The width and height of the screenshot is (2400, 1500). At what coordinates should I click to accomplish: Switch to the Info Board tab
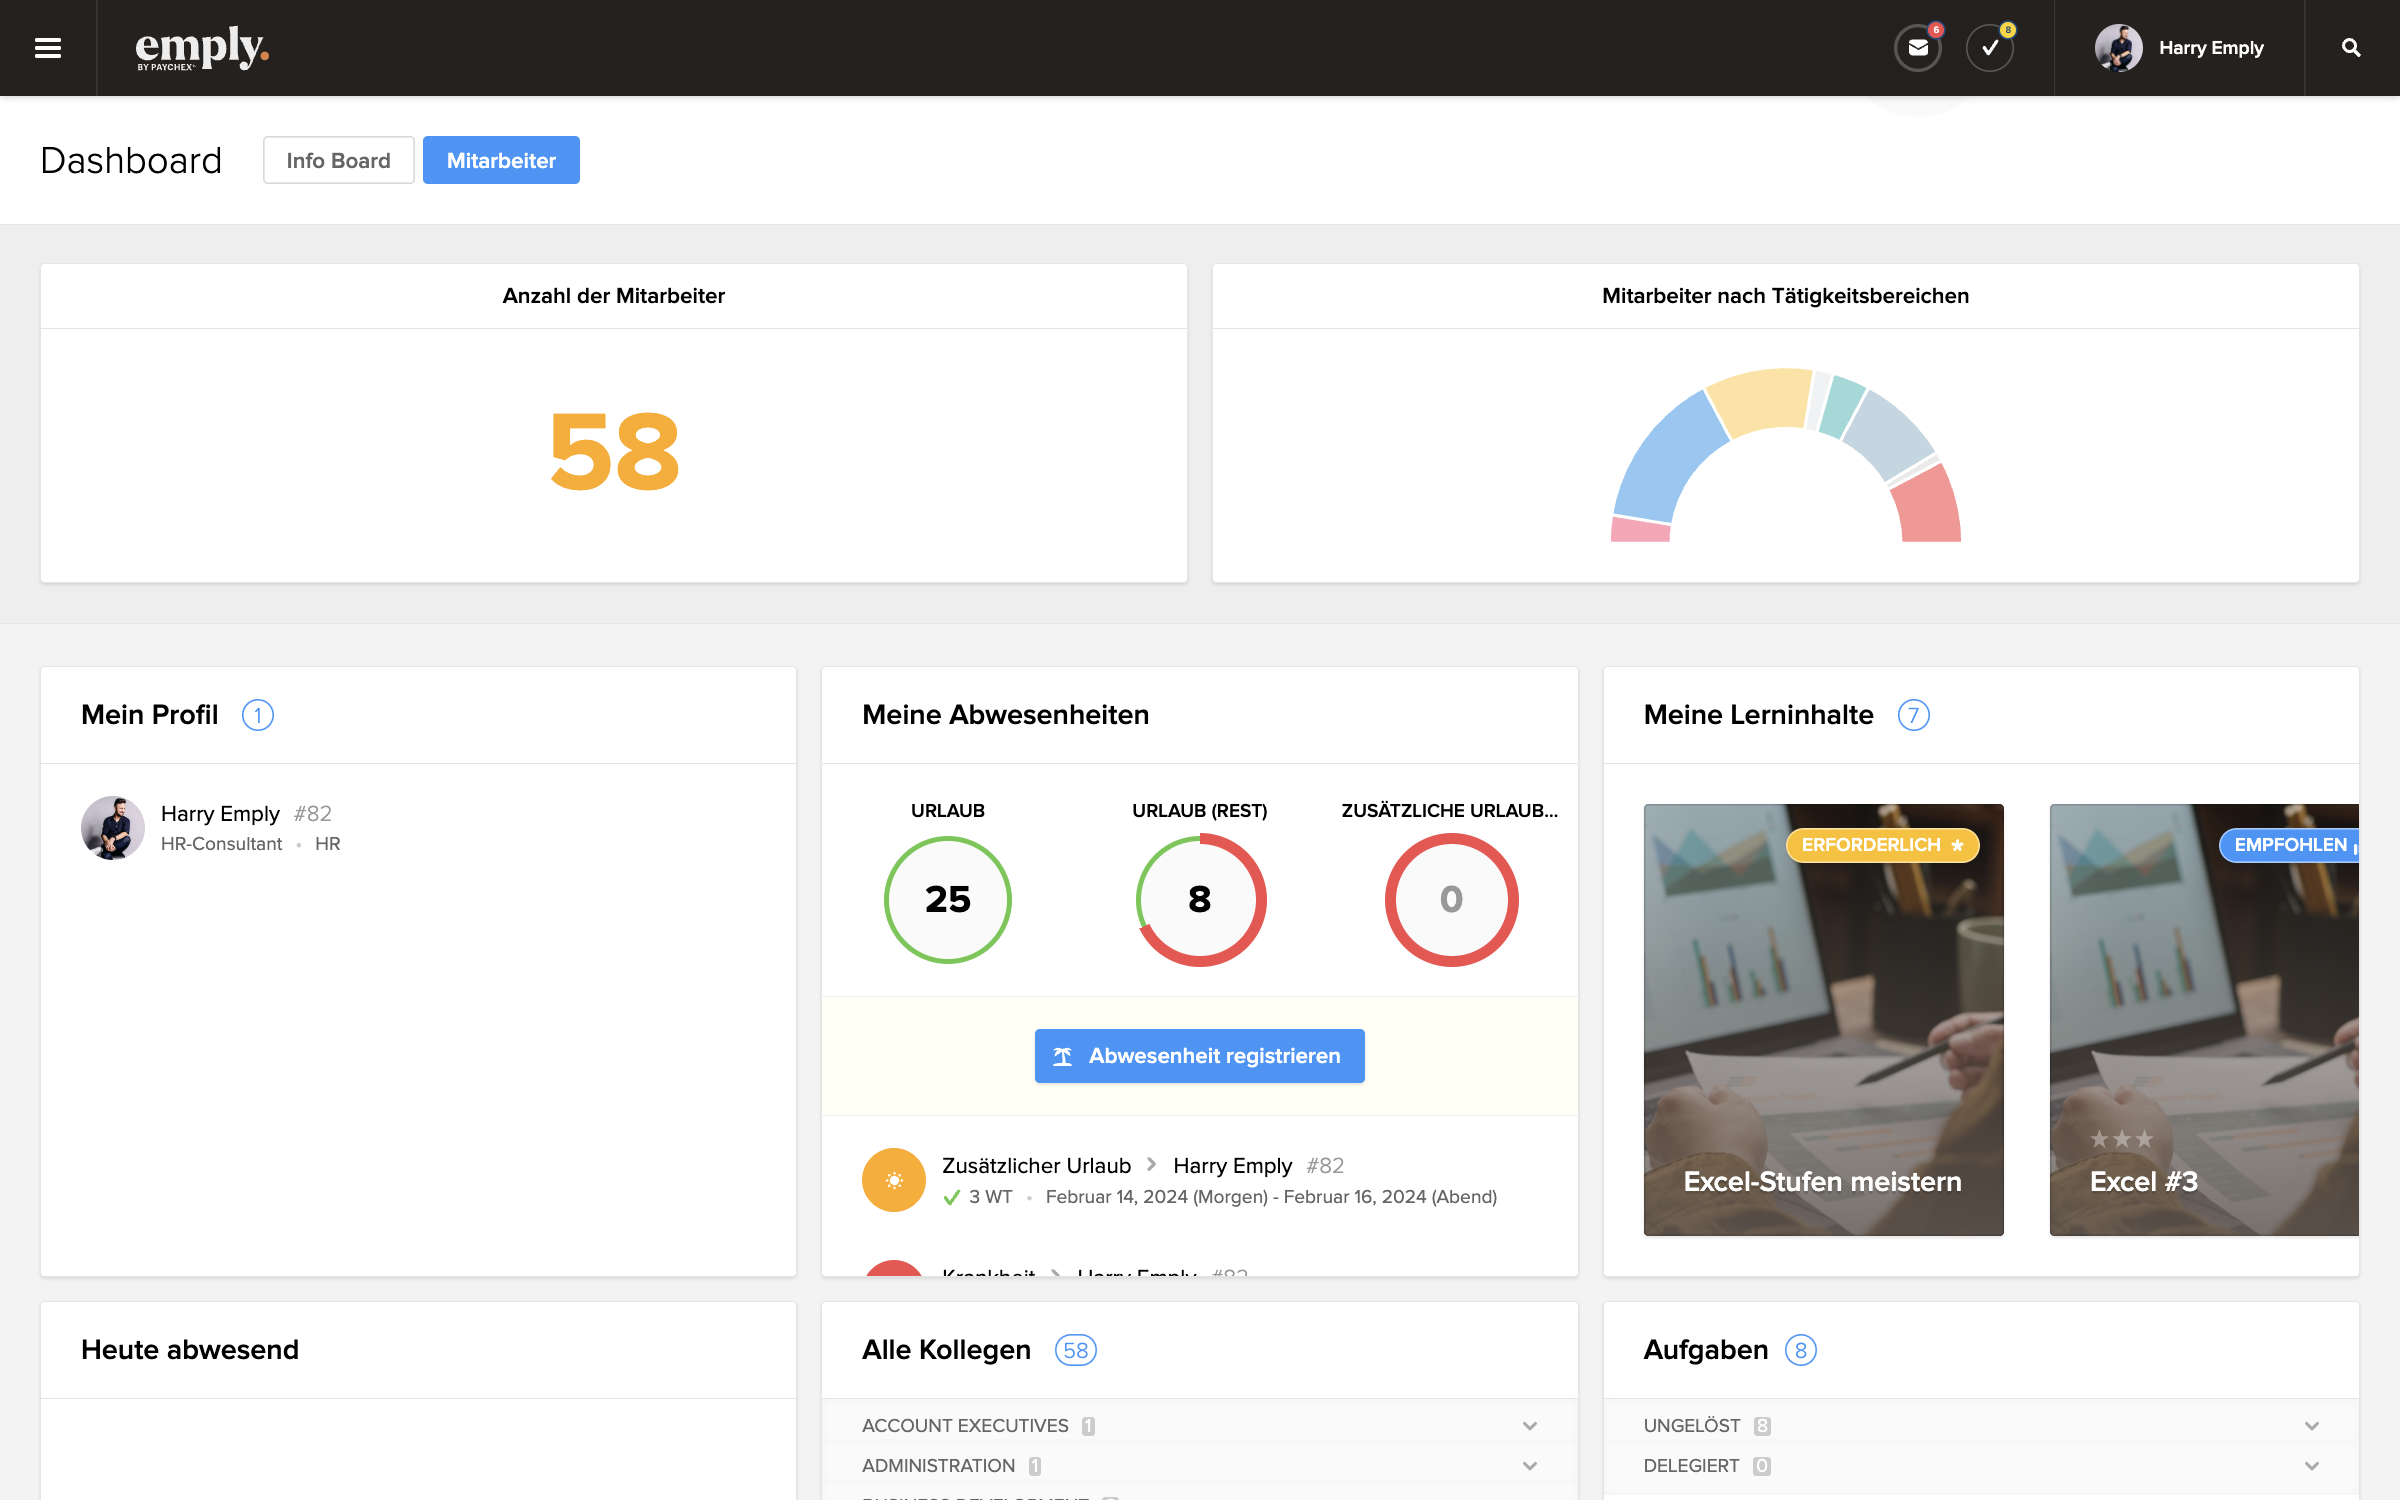pyautogui.click(x=338, y=160)
